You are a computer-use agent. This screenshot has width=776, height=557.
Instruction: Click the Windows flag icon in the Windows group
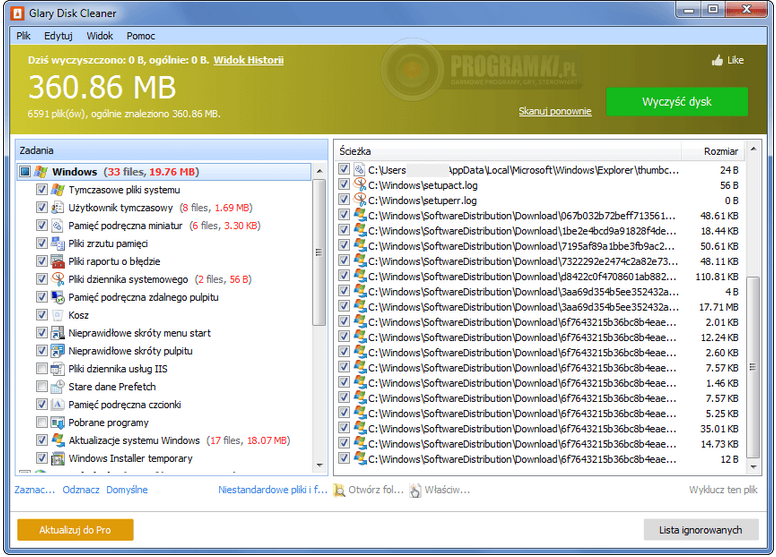(x=41, y=172)
